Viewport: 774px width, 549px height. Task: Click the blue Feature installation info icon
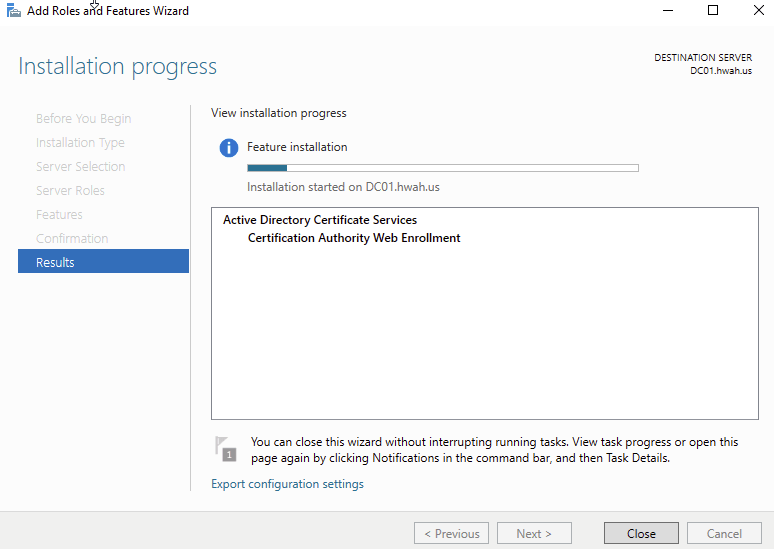click(229, 148)
